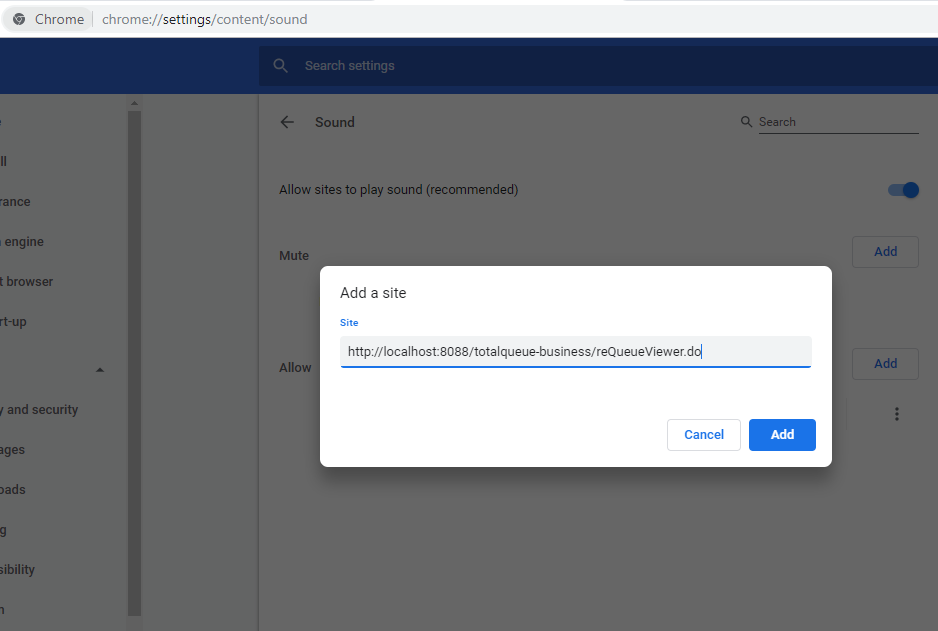Open the 'engine' sidebar item
The width and height of the screenshot is (938, 631).
click(22, 242)
